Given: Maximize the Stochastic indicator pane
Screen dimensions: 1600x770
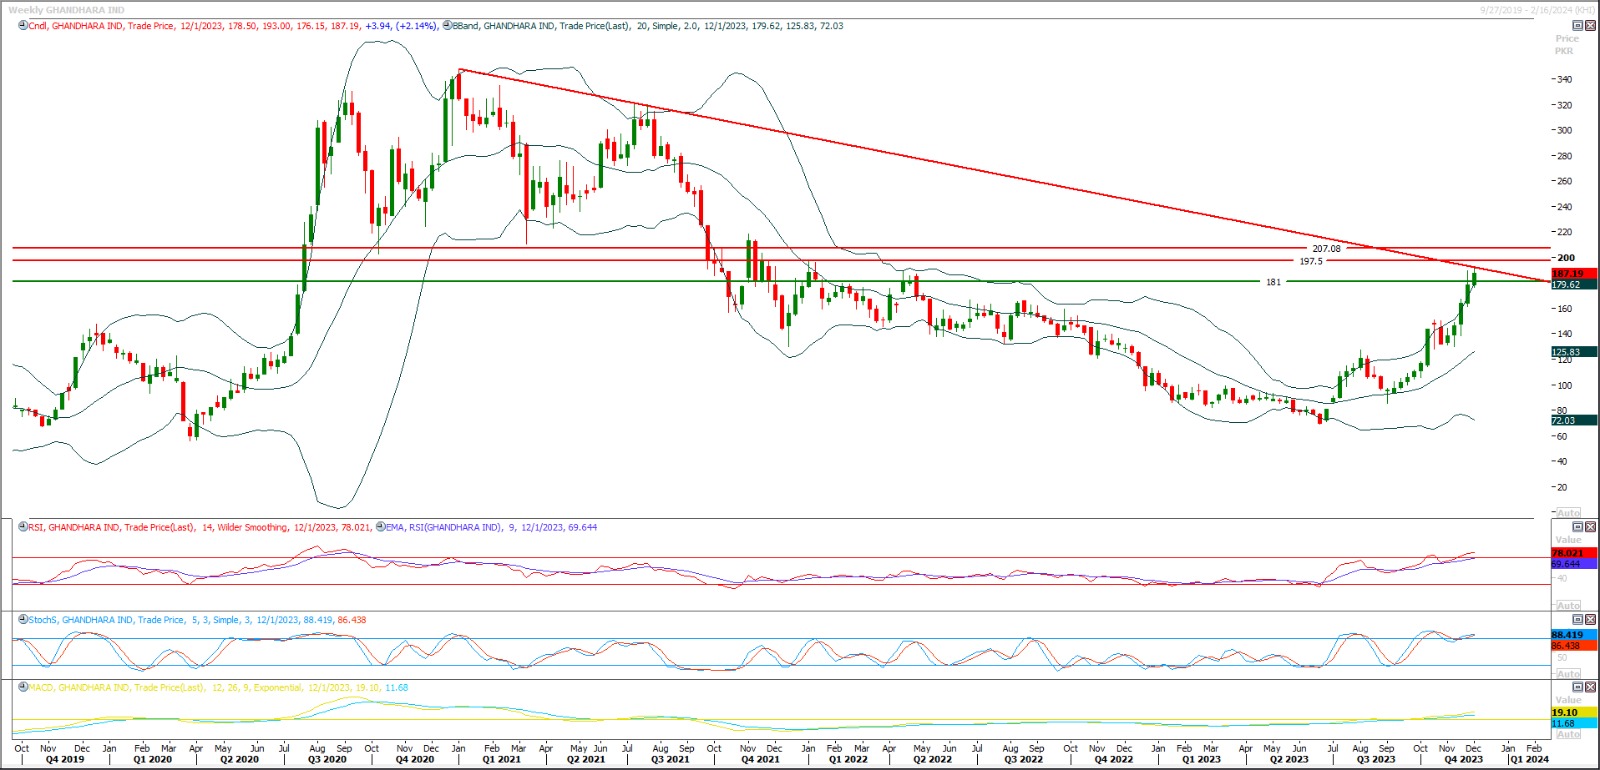Looking at the screenshot, I should tap(1578, 620).
